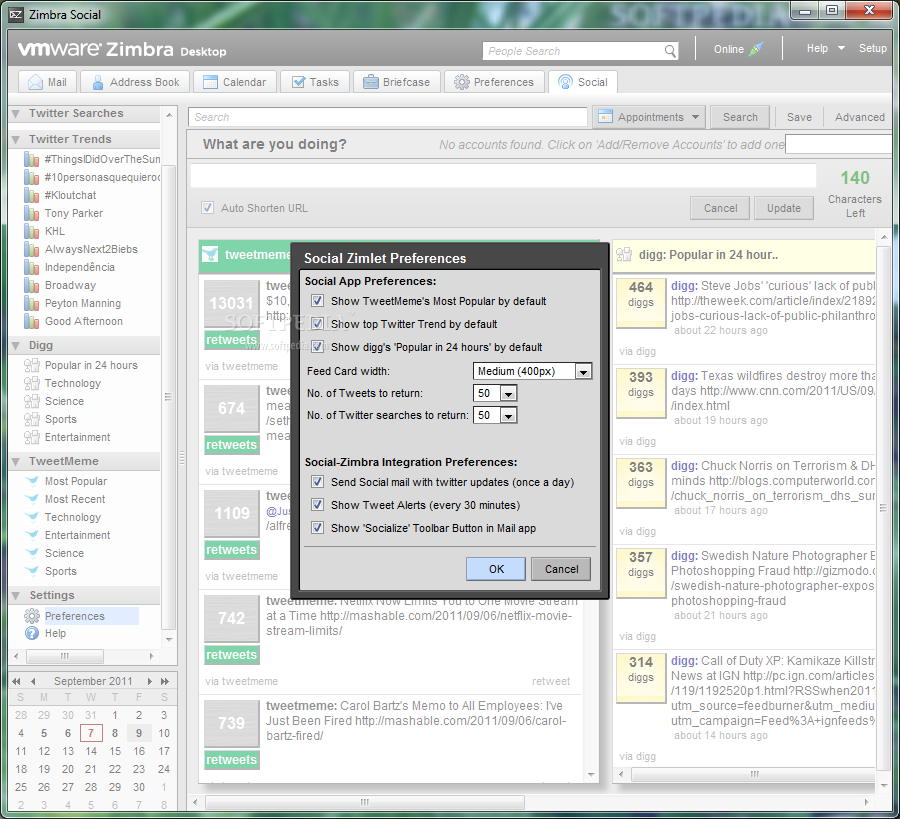Click the Settings Preferences gear icon

pyautogui.click(x=32, y=616)
